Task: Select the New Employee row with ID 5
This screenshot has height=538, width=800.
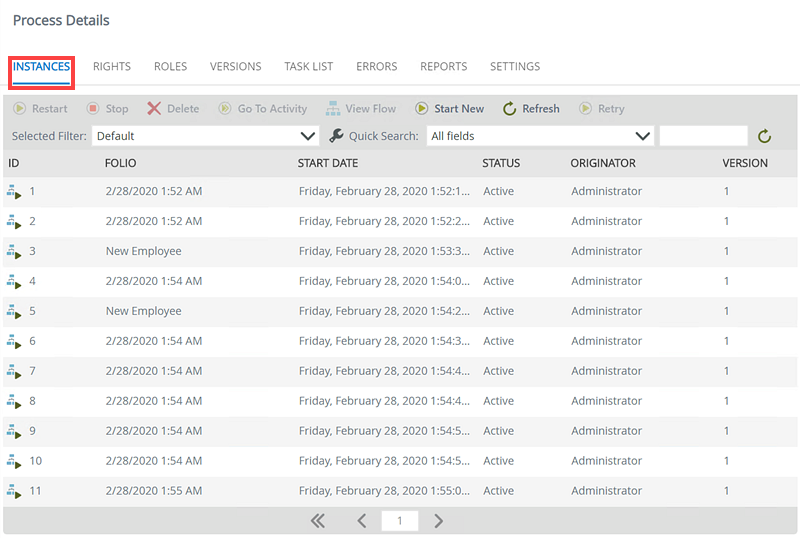Action: pos(144,311)
